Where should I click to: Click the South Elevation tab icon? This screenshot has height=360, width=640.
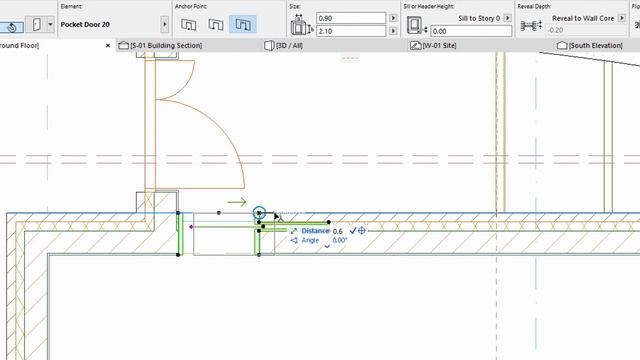pyautogui.click(x=562, y=45)
